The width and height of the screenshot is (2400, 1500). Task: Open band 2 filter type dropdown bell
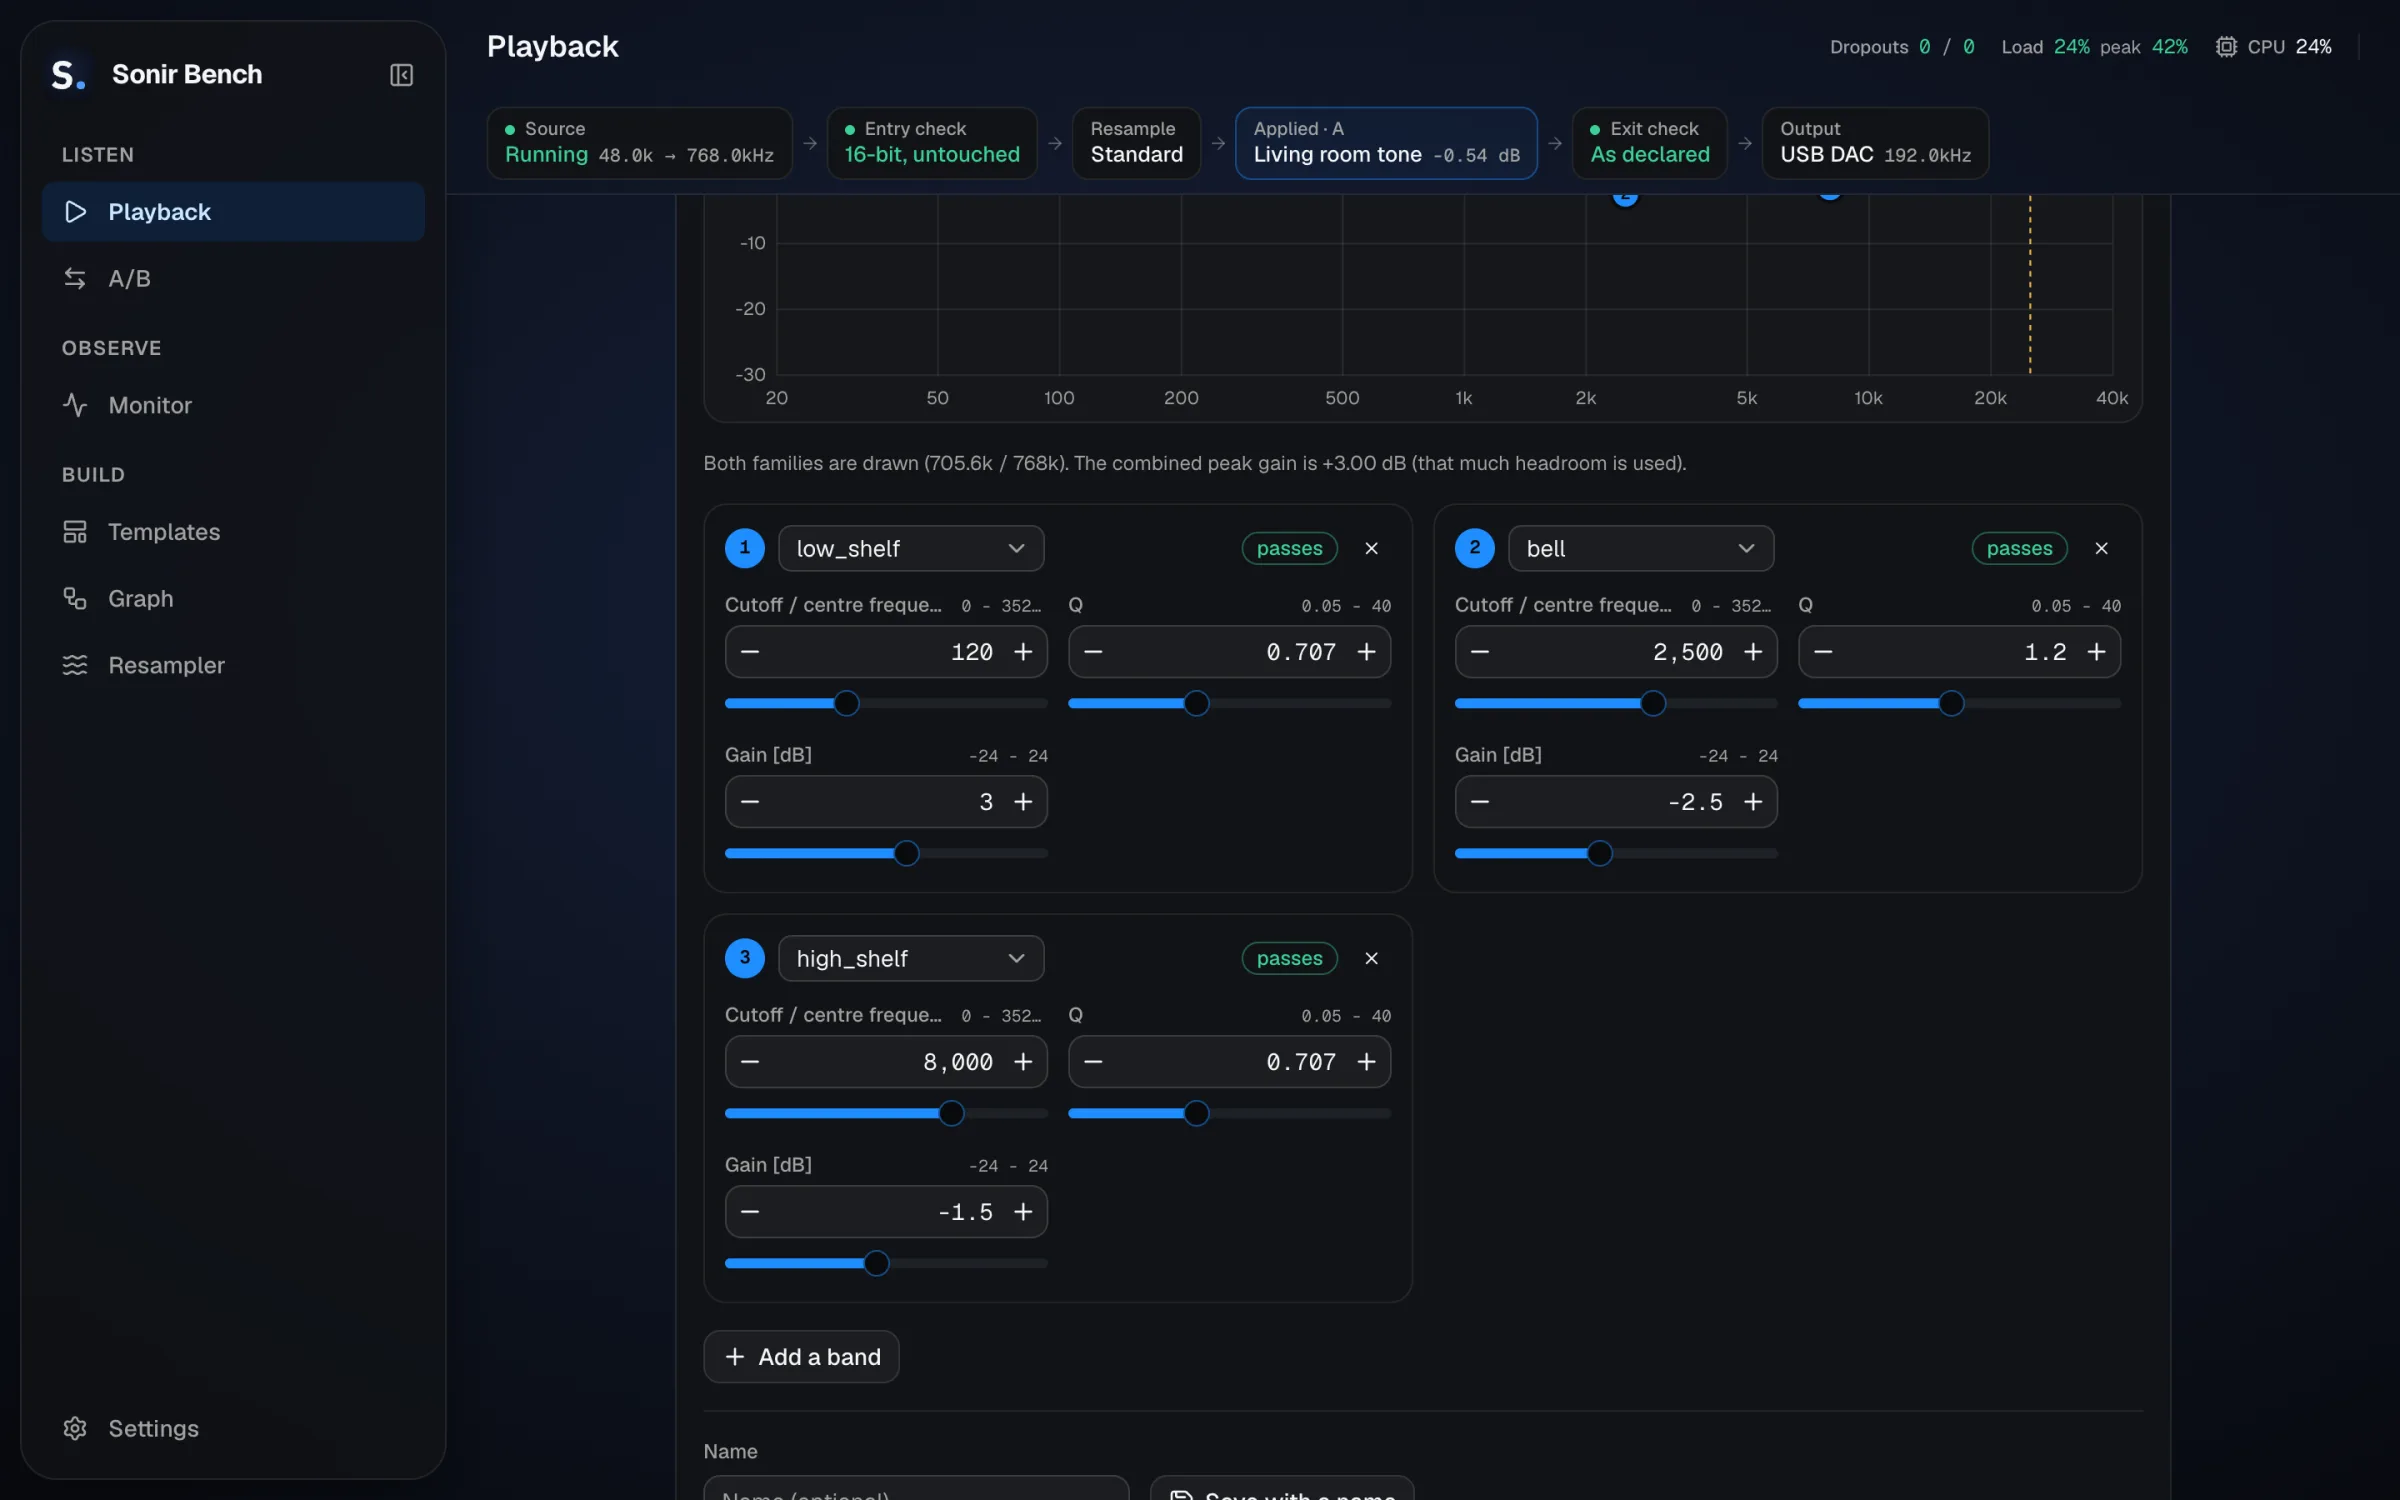pos(1641,548)
